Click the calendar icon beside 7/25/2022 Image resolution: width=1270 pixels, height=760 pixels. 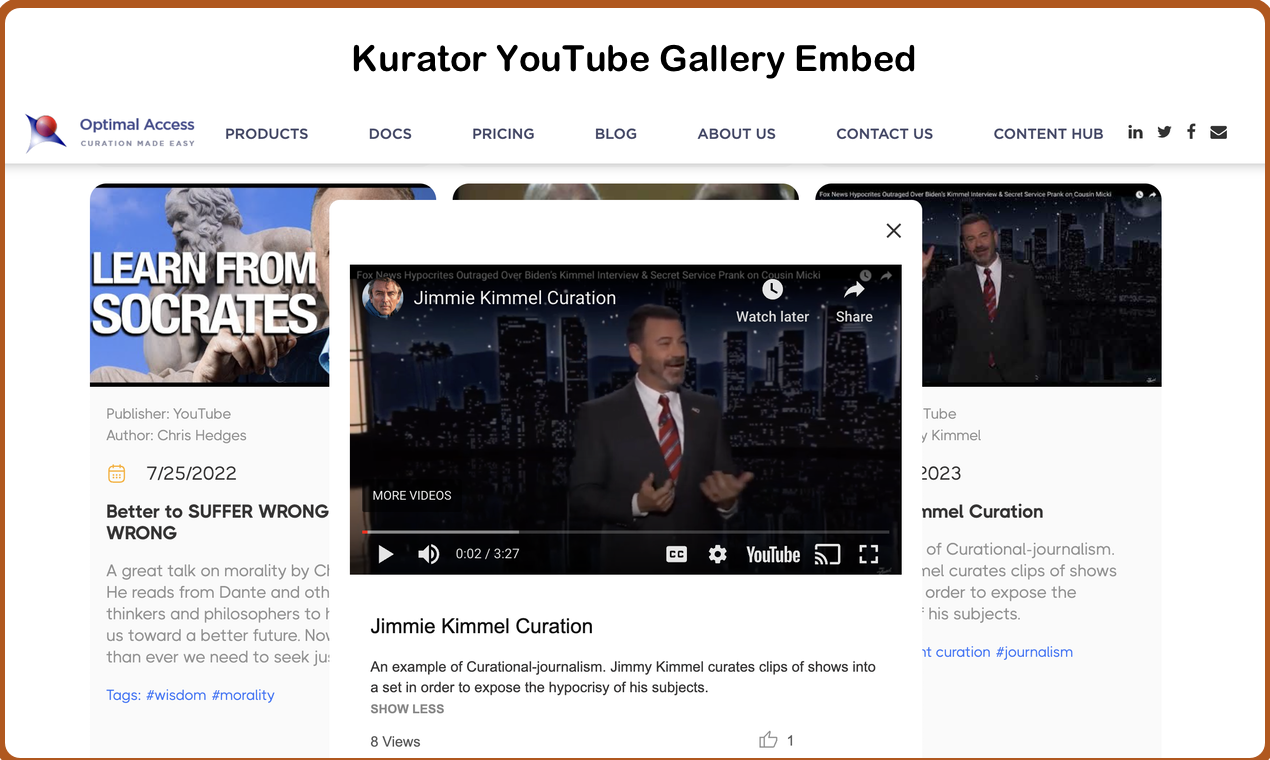[x=116, y=474]
